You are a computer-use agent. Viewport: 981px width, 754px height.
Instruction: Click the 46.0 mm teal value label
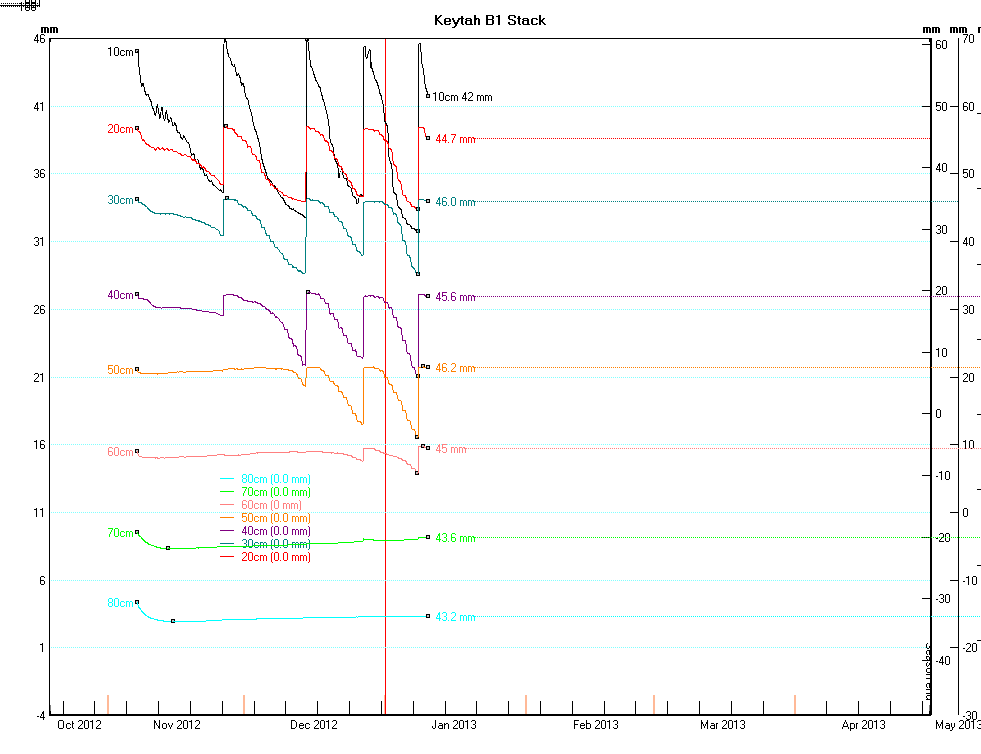[455, 202]
